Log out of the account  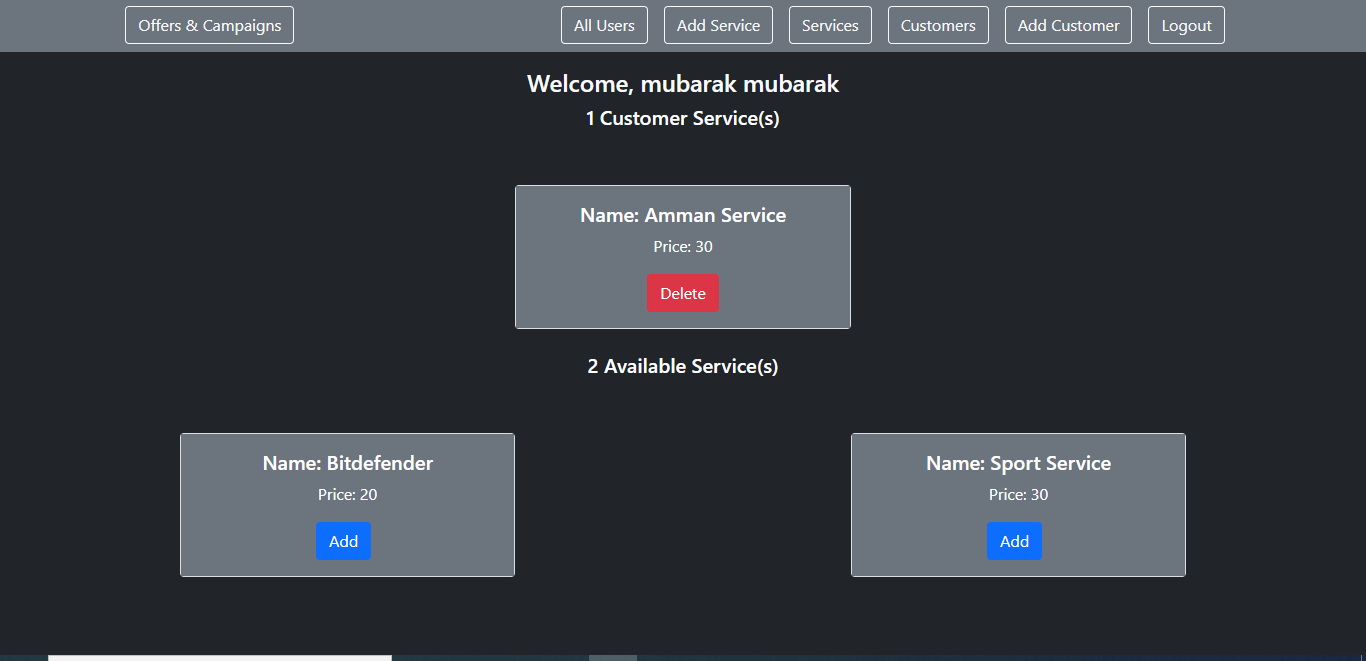point(1186,26)
